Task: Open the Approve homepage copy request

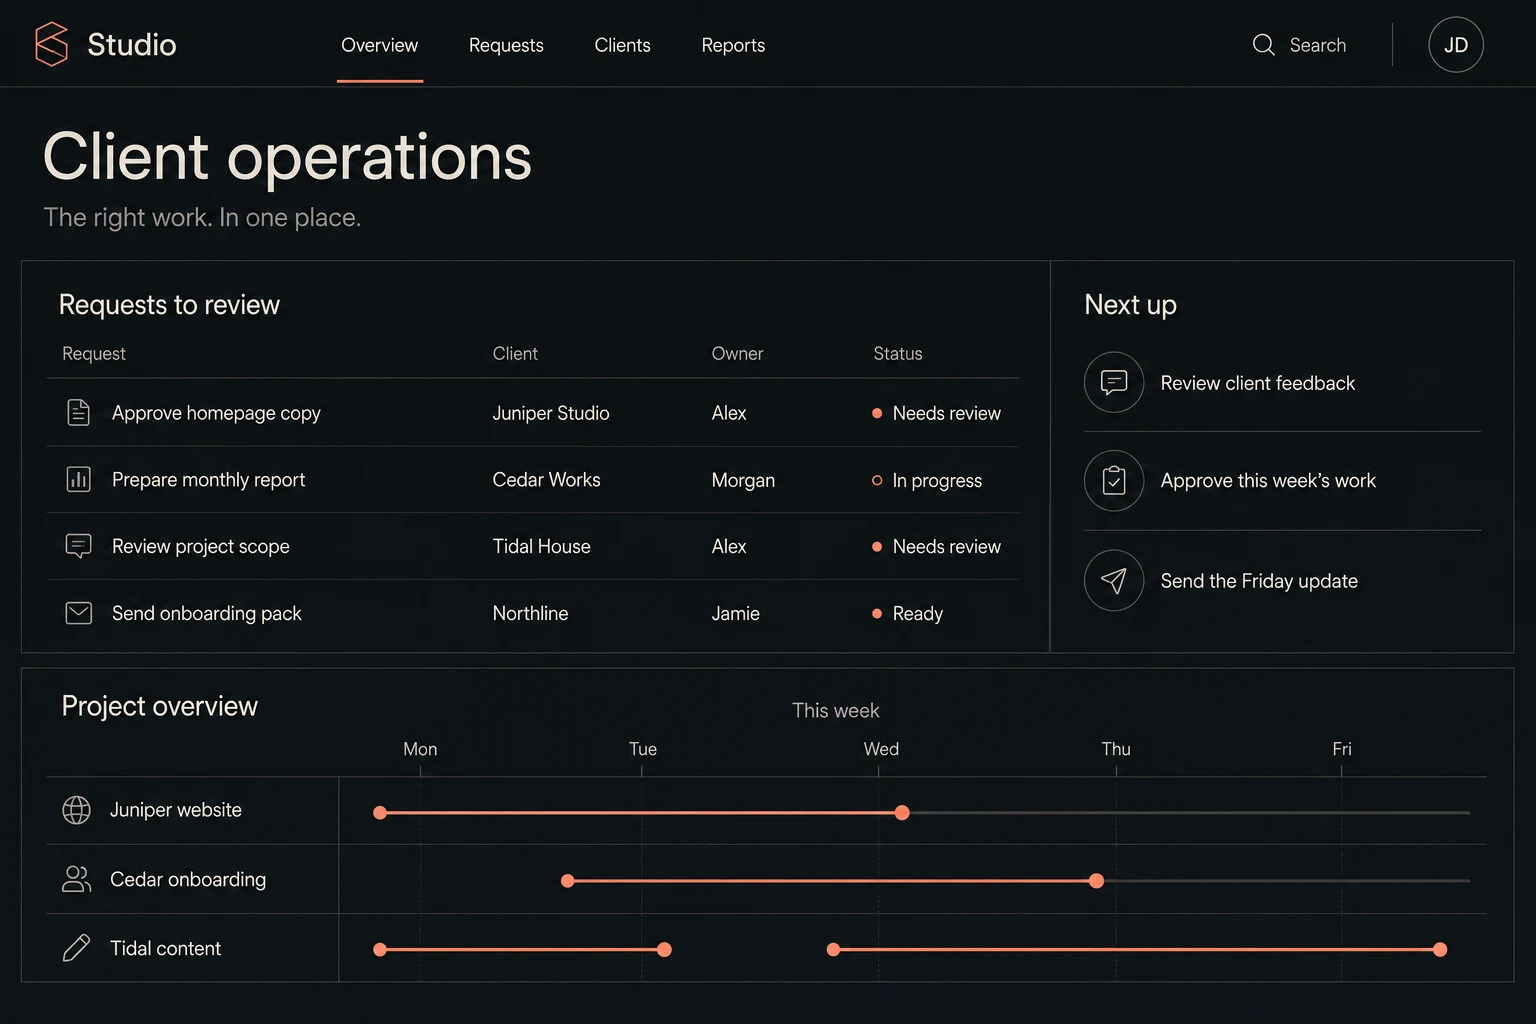Action: click(x=216, y=413)
